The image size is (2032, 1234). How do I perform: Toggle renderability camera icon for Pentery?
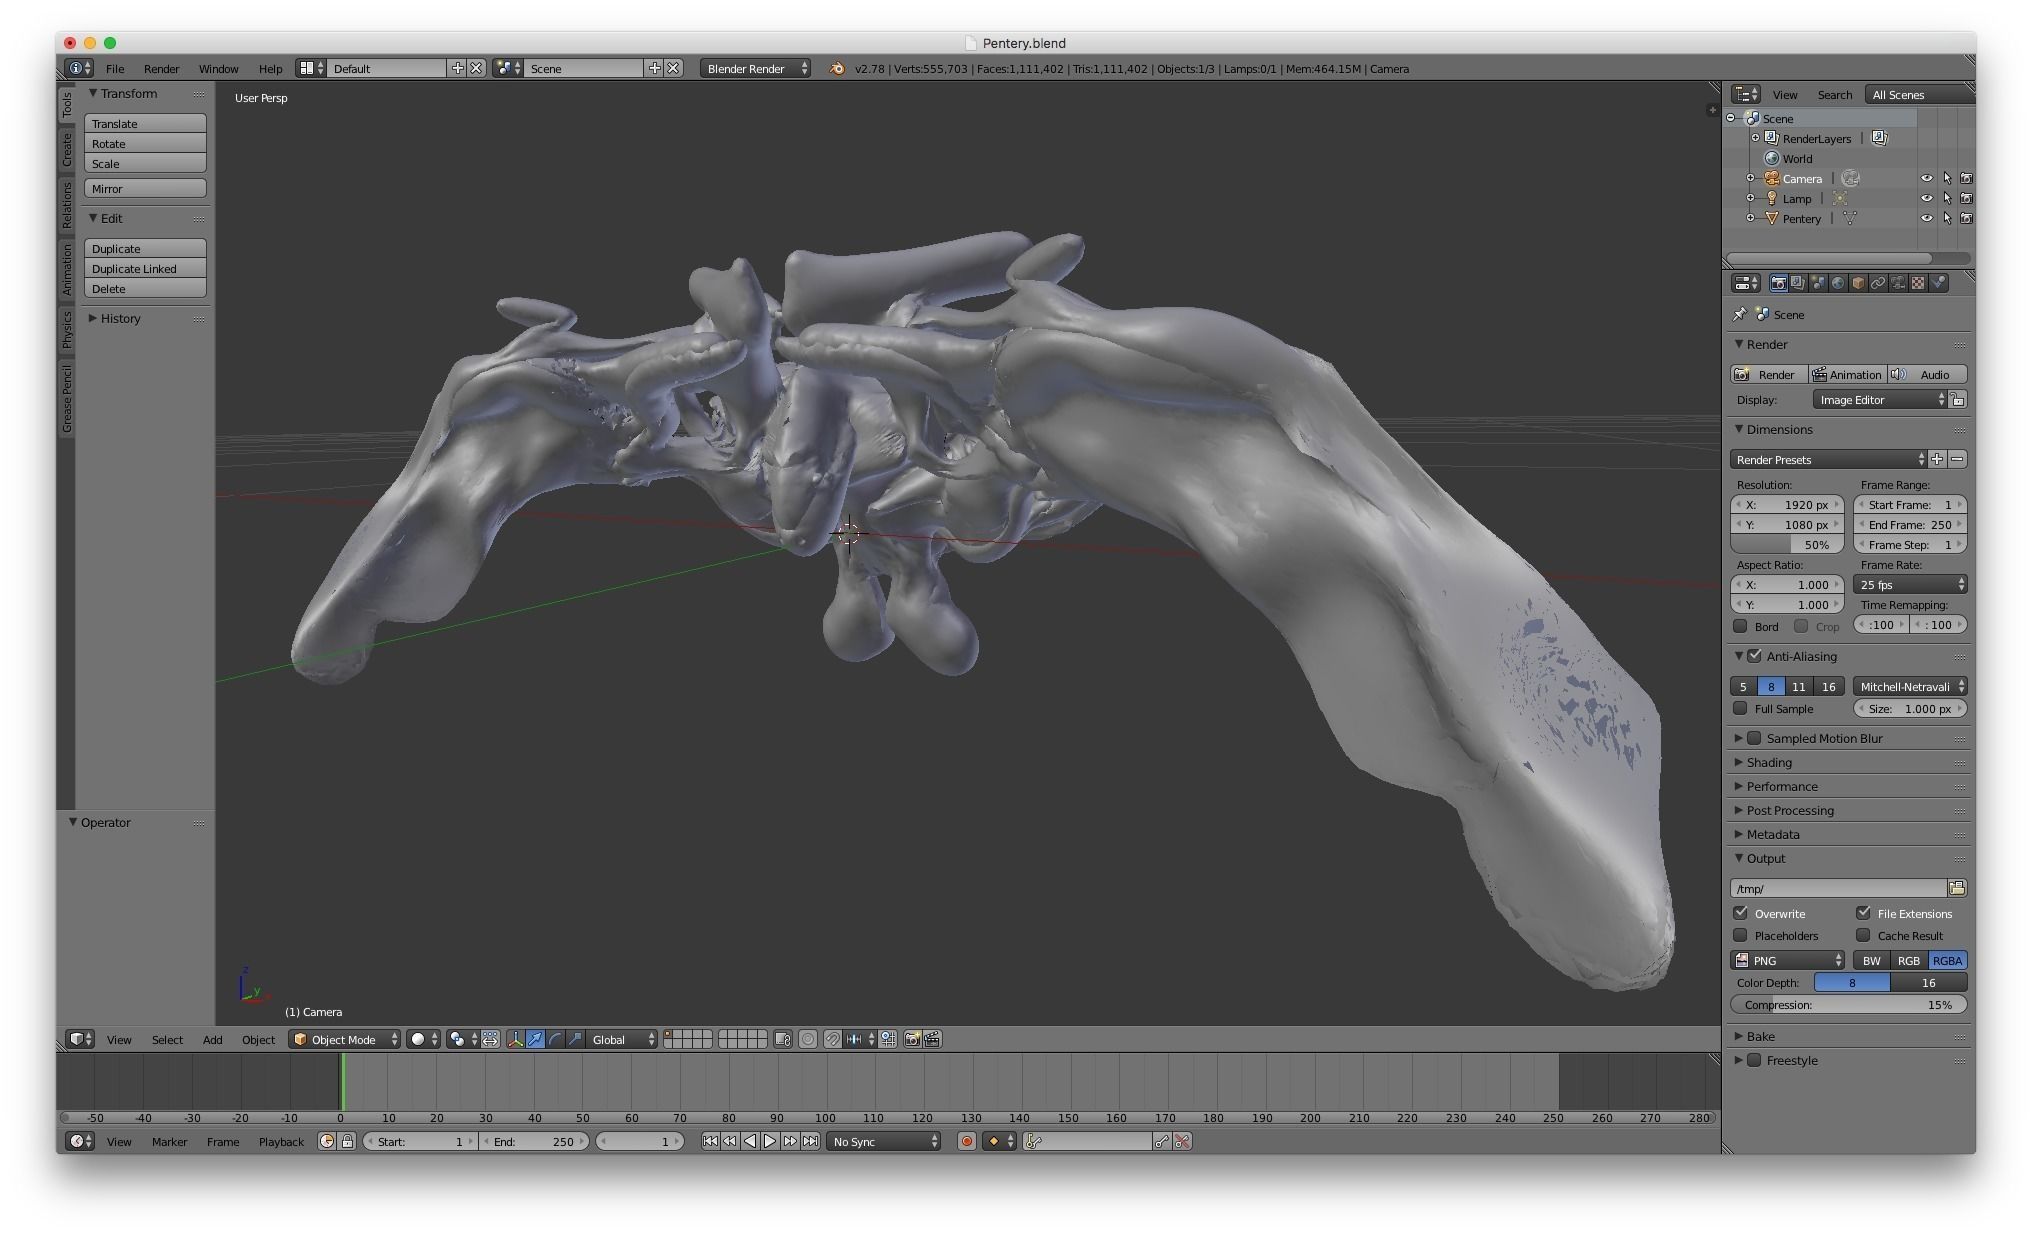[1966, 218]
